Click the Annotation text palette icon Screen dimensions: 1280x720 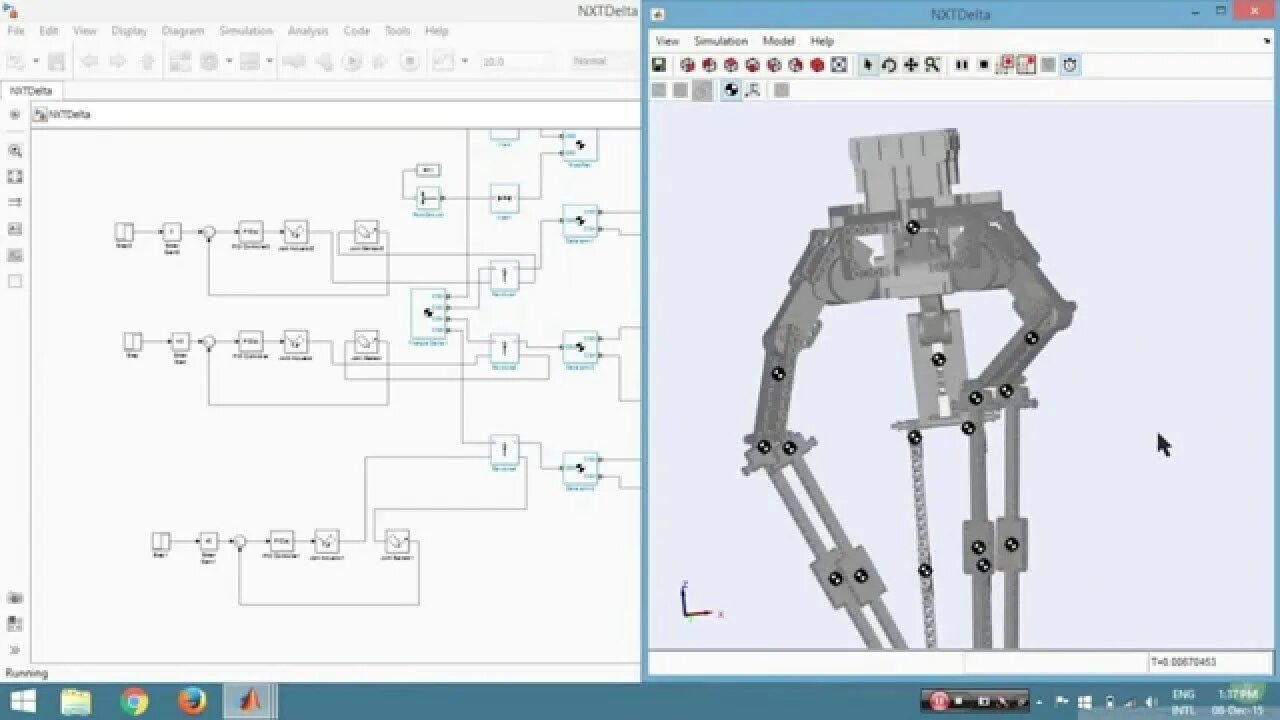pyautogui.click(x=15, y=229)
